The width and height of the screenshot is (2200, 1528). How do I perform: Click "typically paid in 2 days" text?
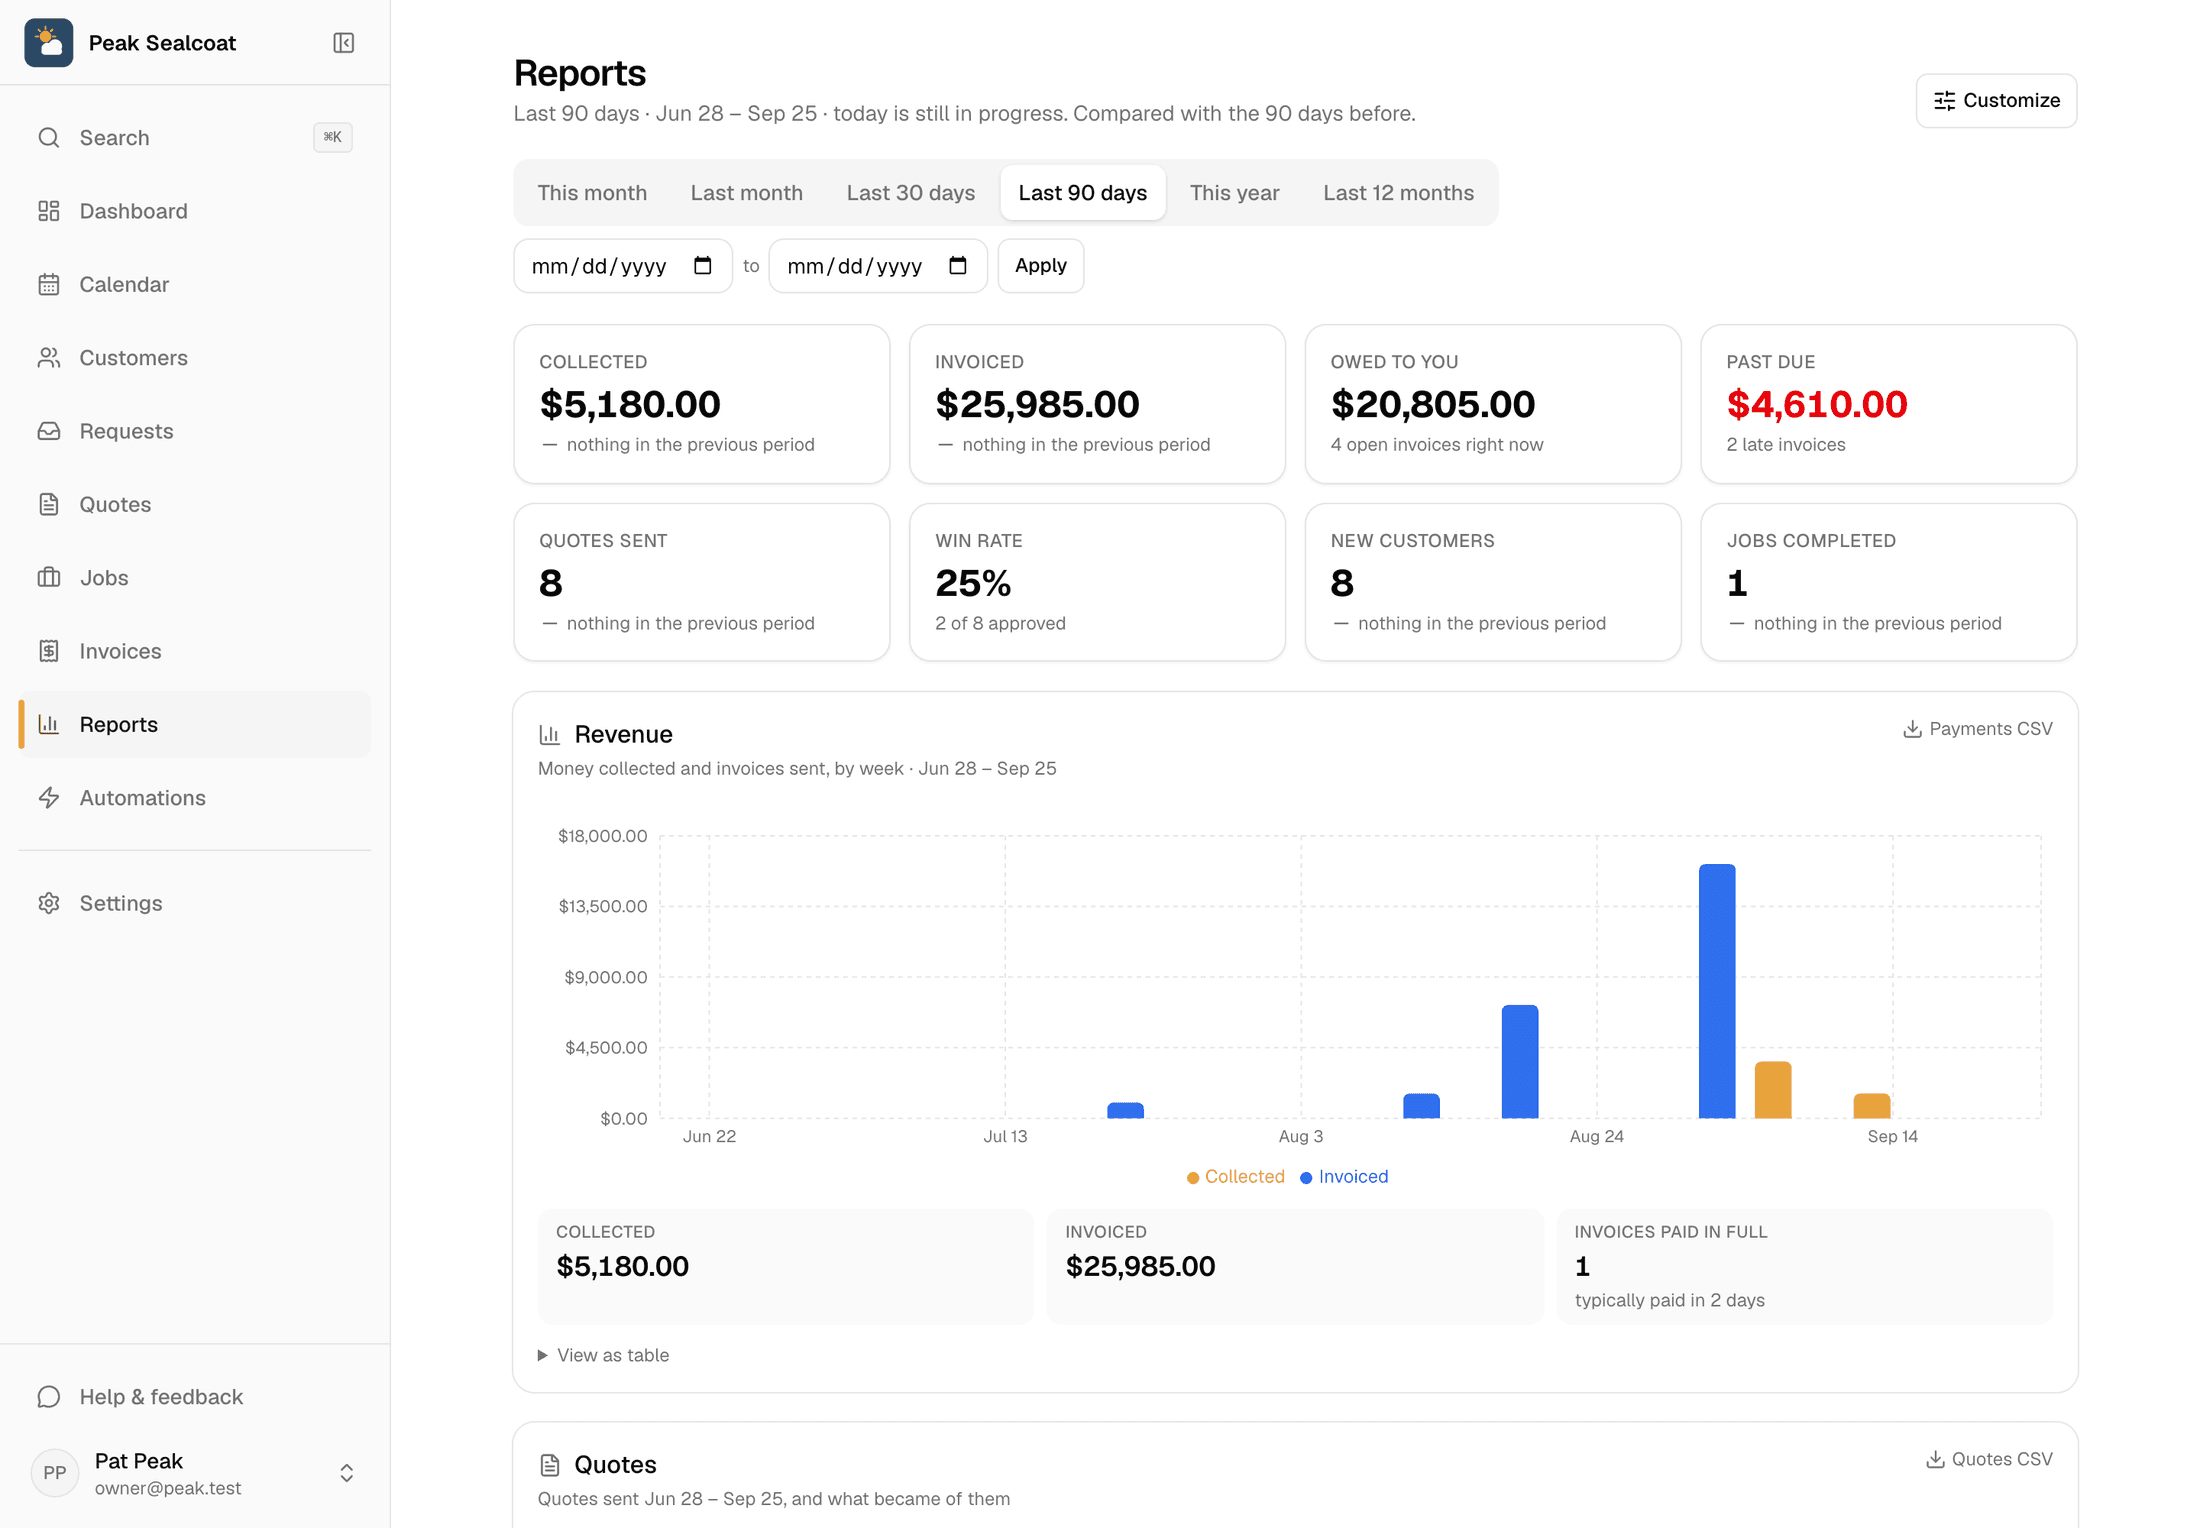[1670, 1300]
